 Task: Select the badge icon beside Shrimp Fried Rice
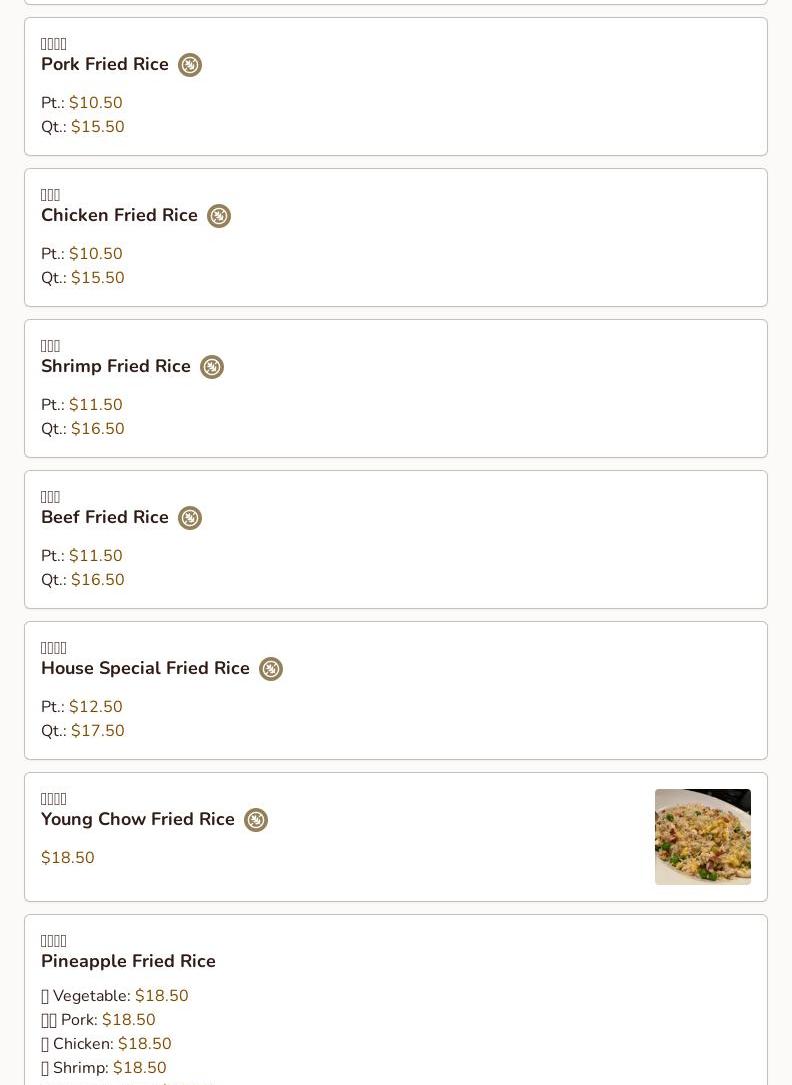pos(212,367)
